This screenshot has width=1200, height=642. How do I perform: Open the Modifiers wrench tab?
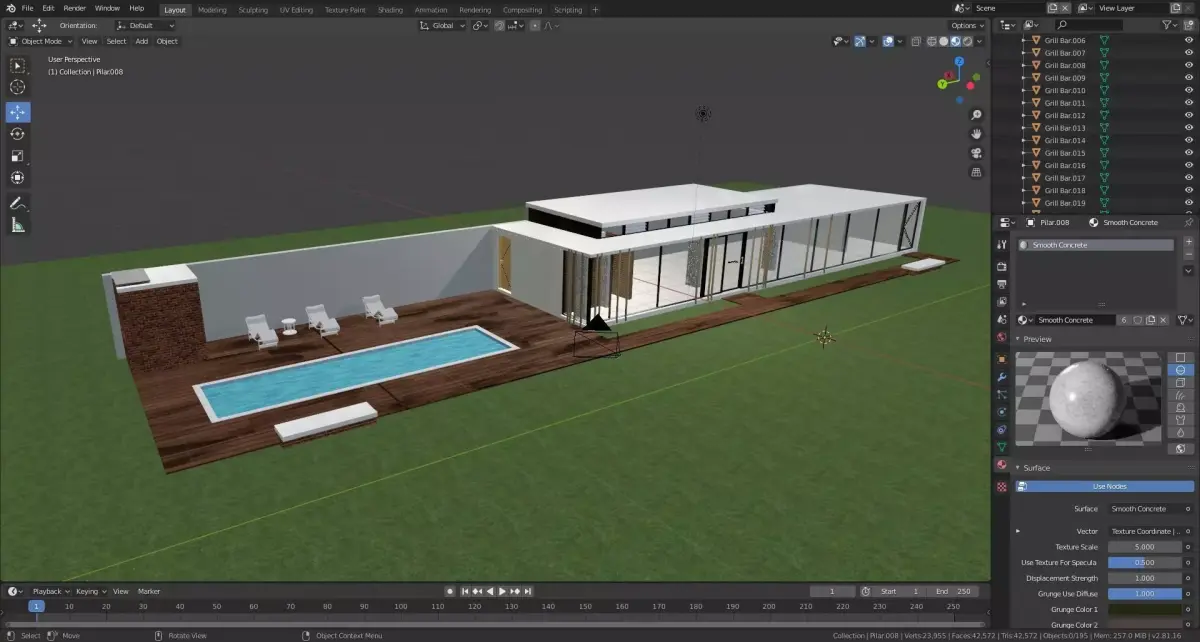(x=1001, y=376)
